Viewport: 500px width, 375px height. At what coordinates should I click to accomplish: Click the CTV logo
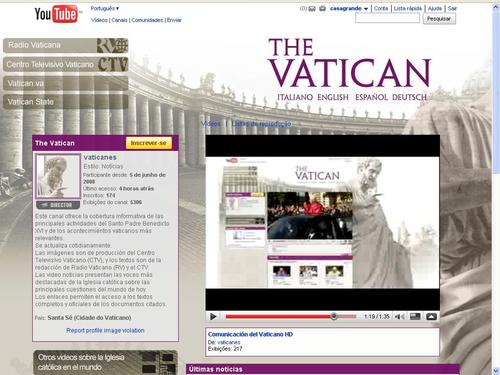click(113, 64)
